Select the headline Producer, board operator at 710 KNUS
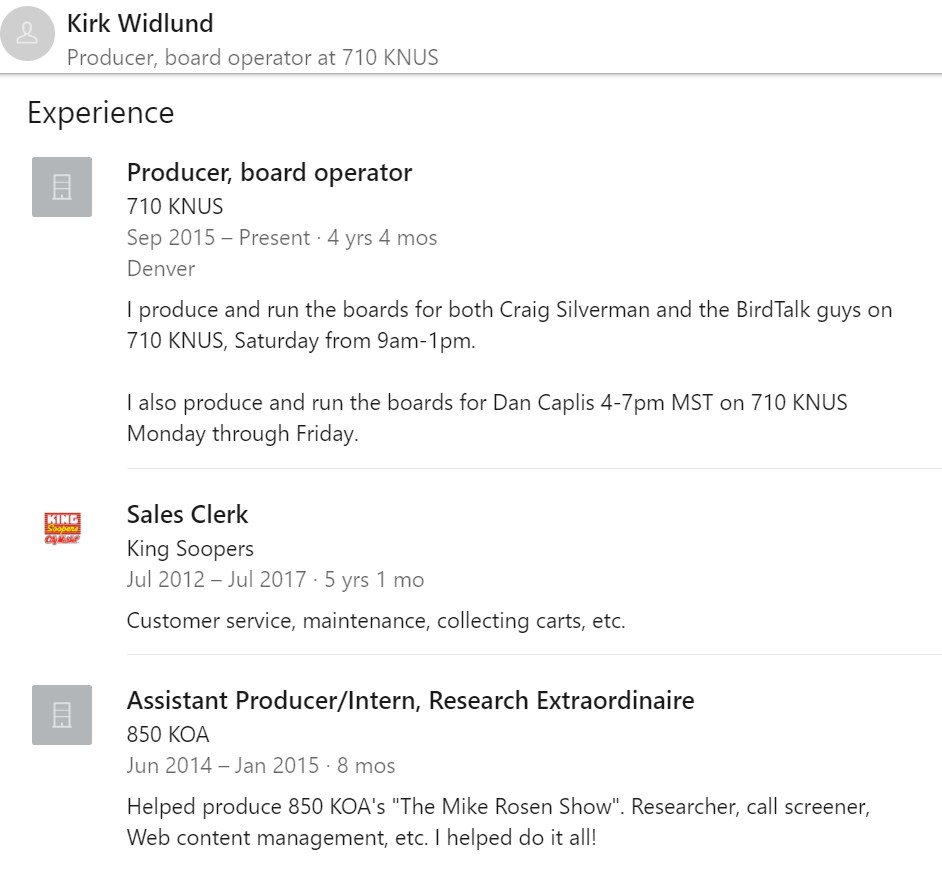The height and width of the screenshot is (872, 942). tap(252, 58)
